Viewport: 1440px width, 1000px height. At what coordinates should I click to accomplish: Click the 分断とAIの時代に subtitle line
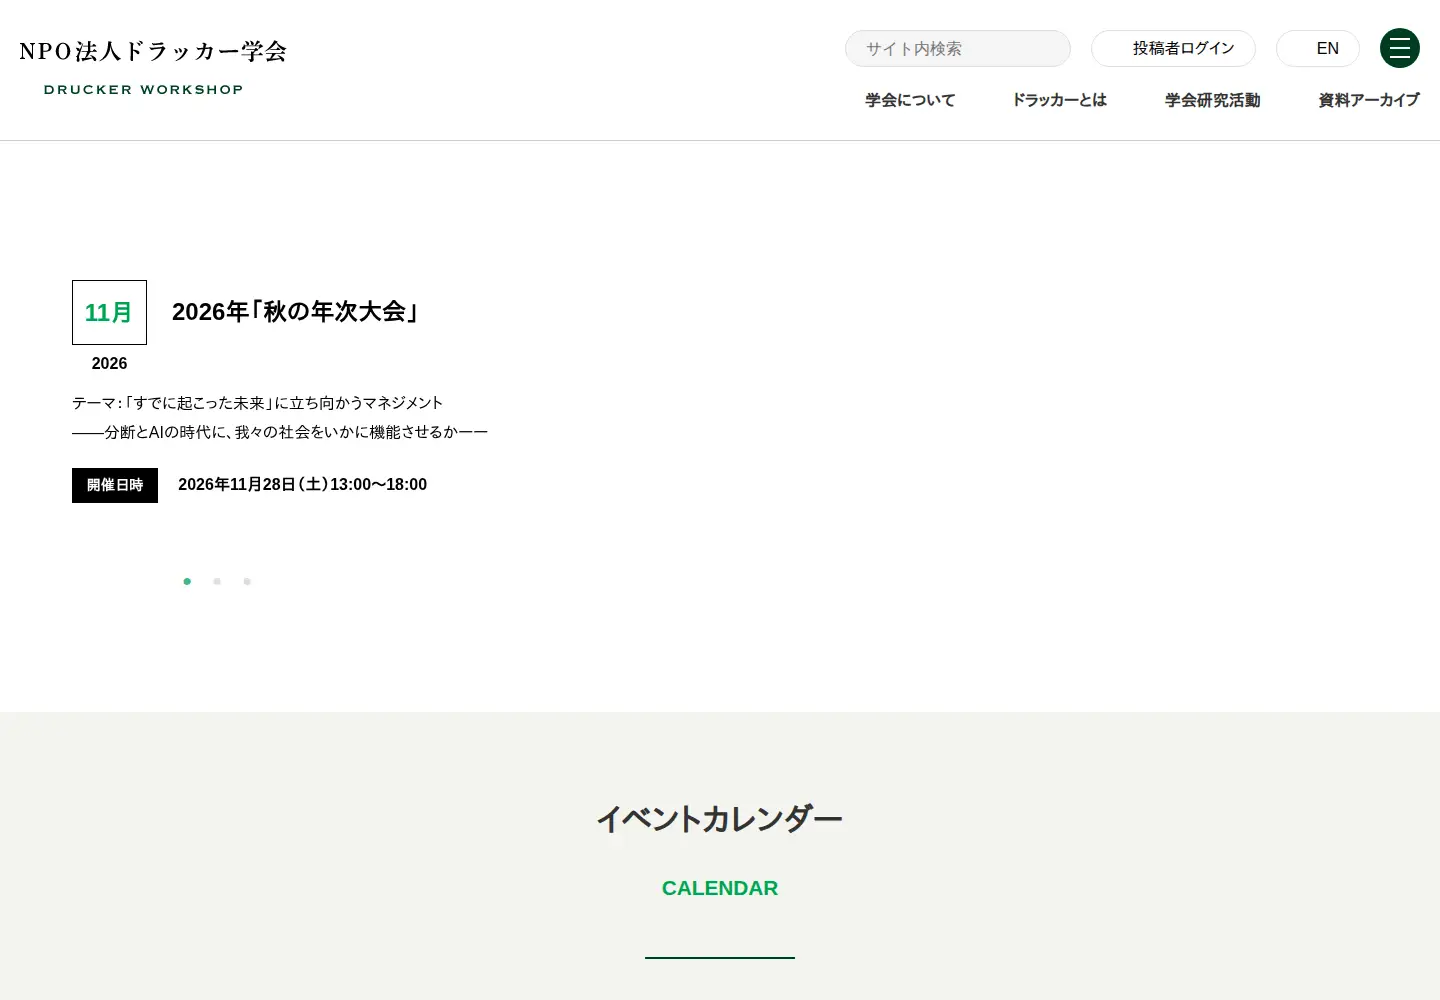[x=280, y=432]
